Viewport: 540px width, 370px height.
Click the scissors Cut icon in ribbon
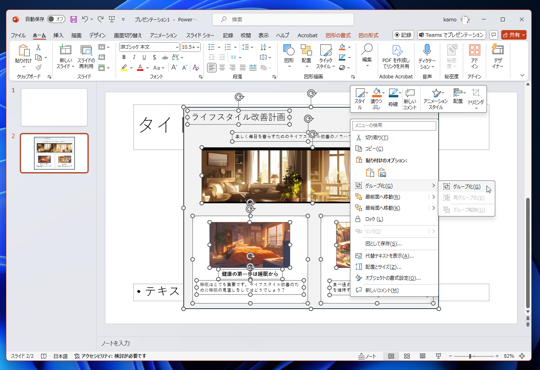pos(38,48)
